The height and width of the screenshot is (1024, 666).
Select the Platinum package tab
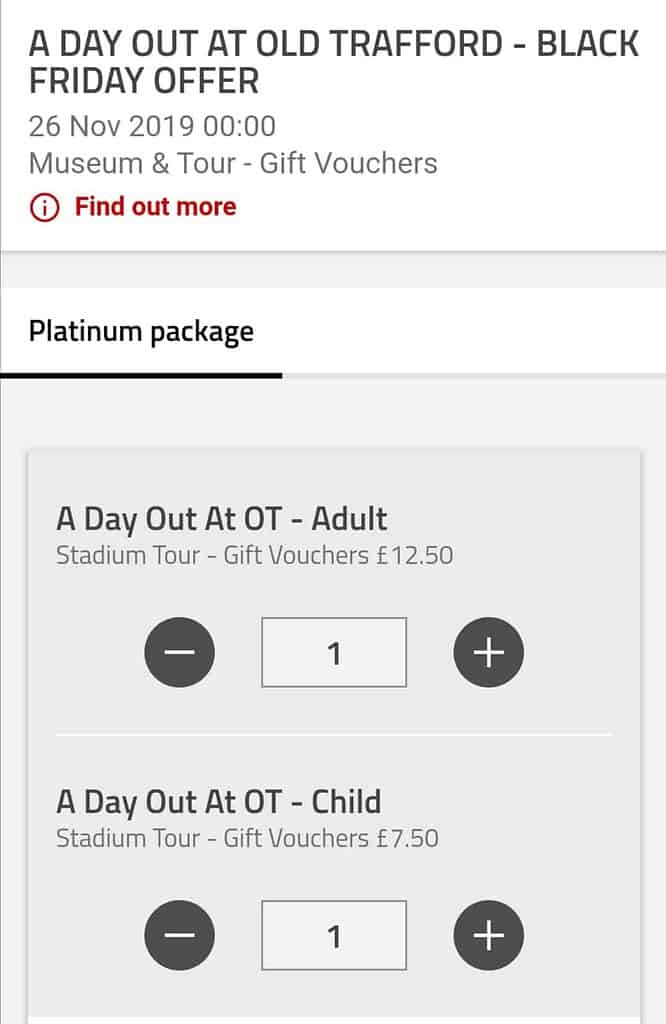pyautogui.click(x=141, y=332)
